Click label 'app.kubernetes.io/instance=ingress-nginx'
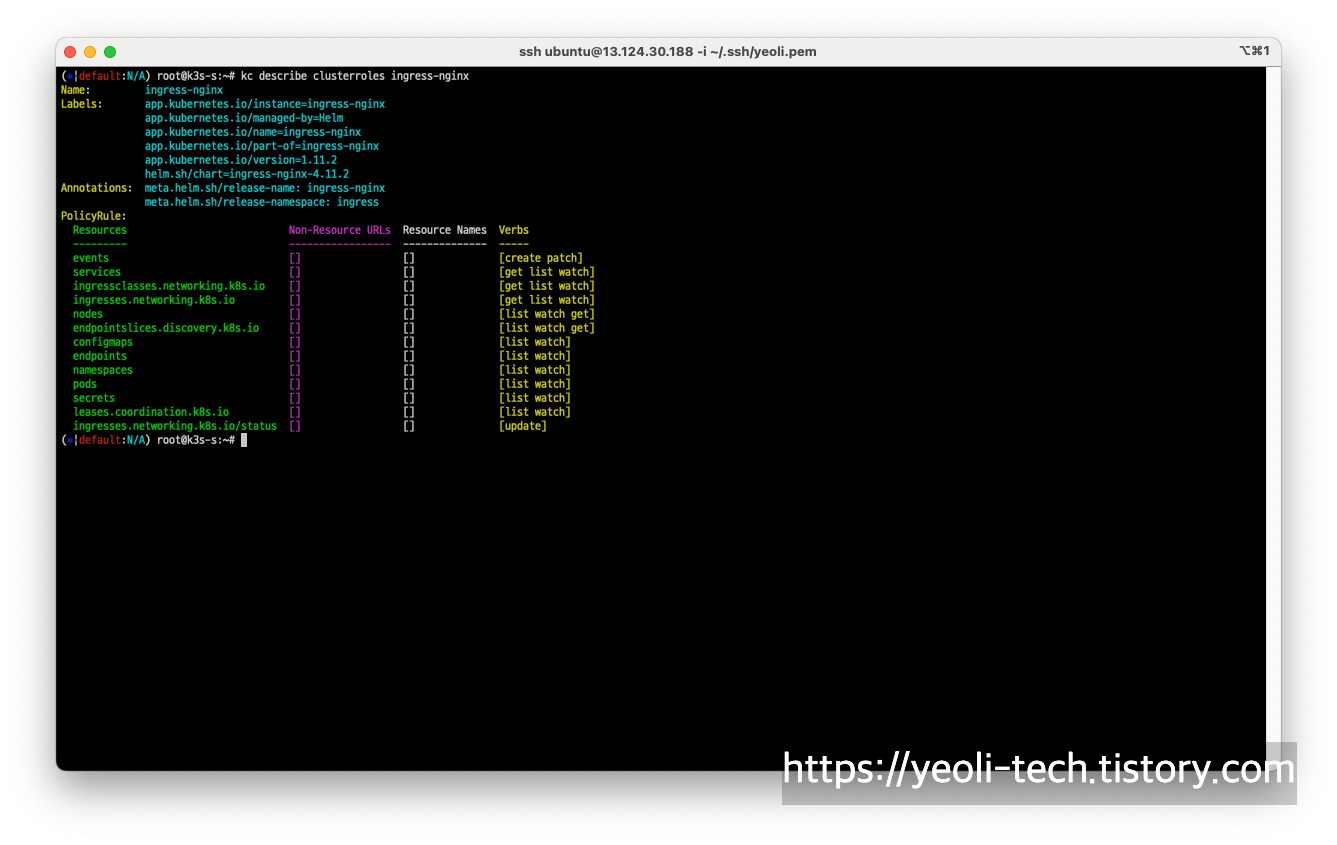Viewport: 1337px width, 845px height. [x=265, y=104]
